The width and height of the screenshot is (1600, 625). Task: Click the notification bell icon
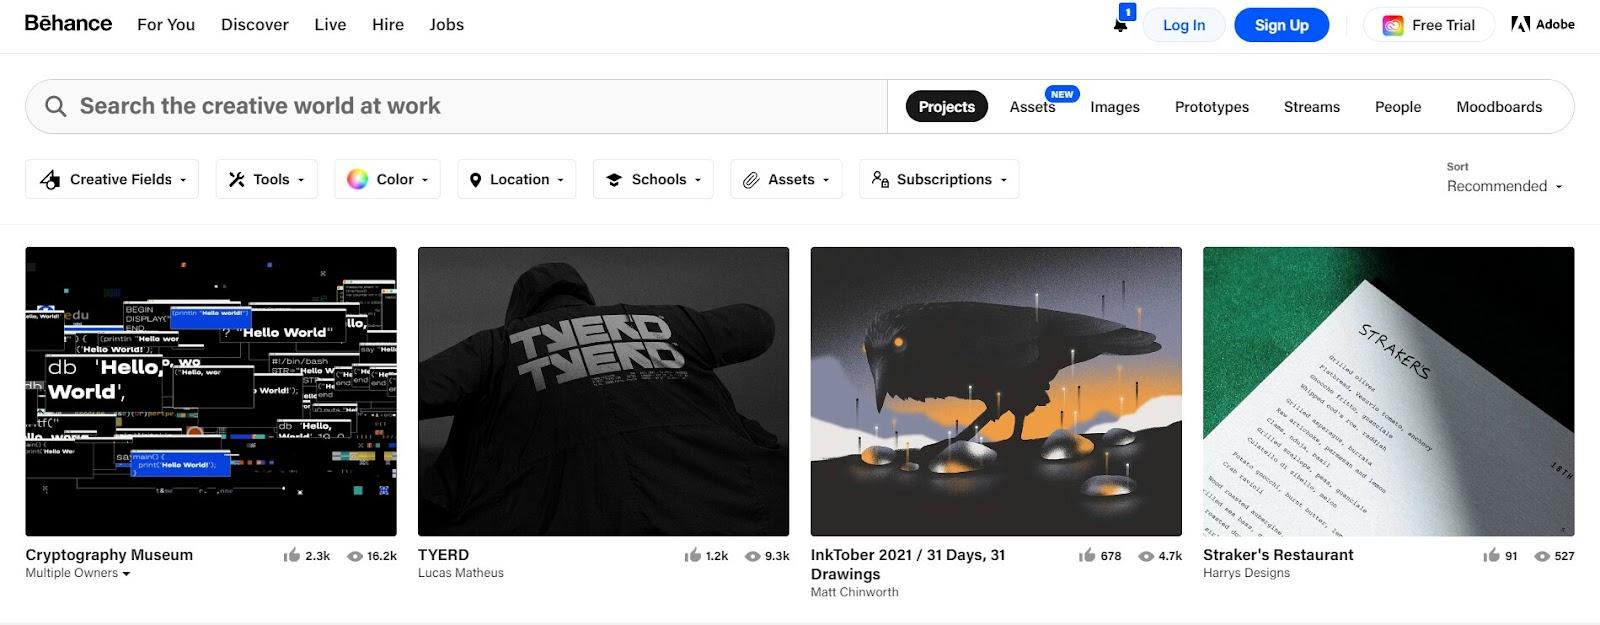tap(1120, 25)
